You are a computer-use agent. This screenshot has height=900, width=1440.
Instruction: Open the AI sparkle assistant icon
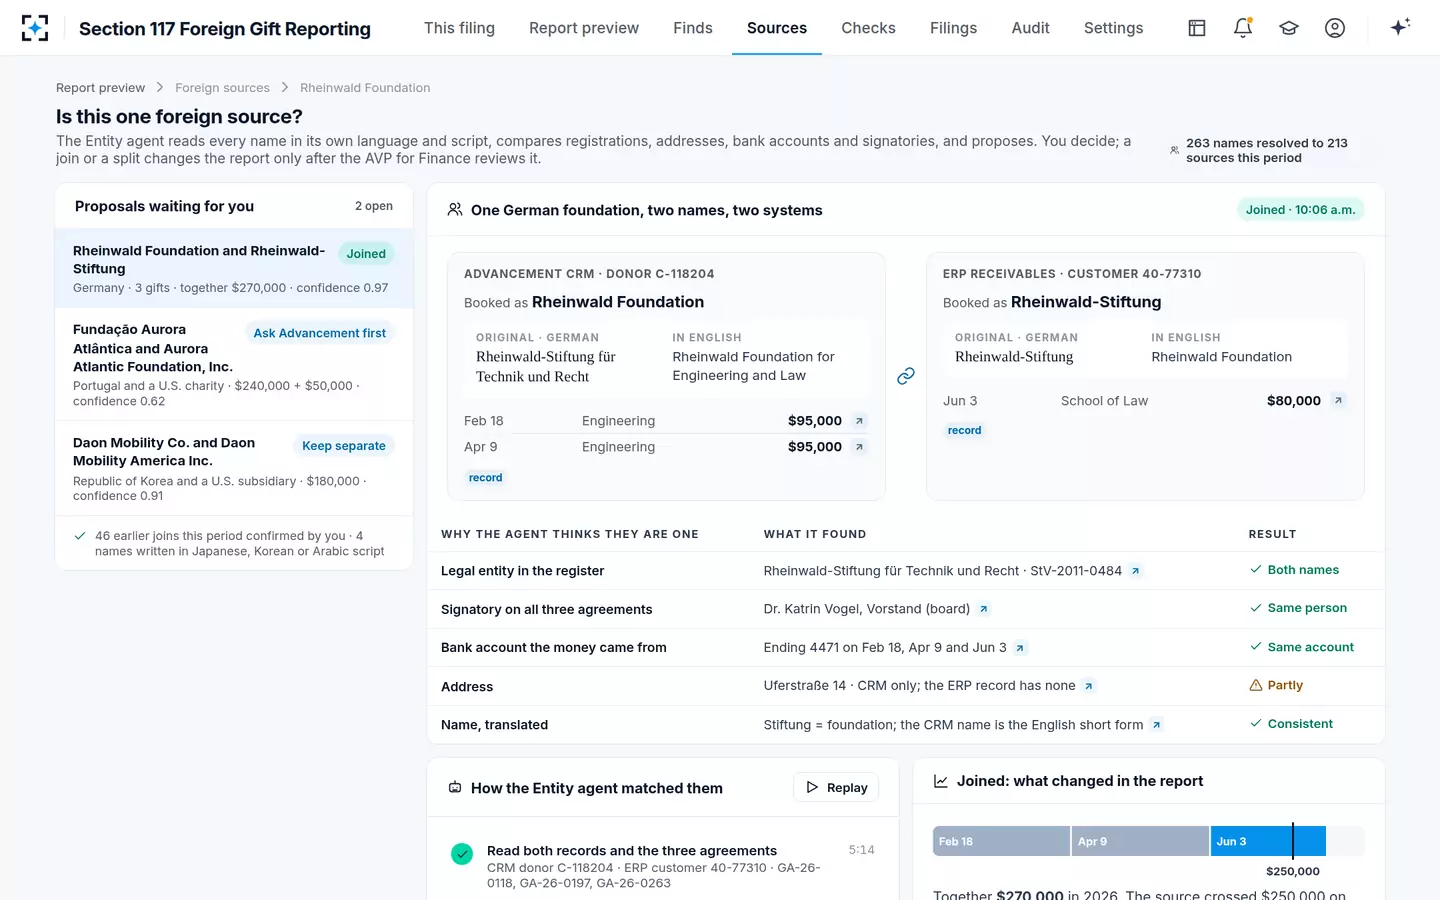1400,27
